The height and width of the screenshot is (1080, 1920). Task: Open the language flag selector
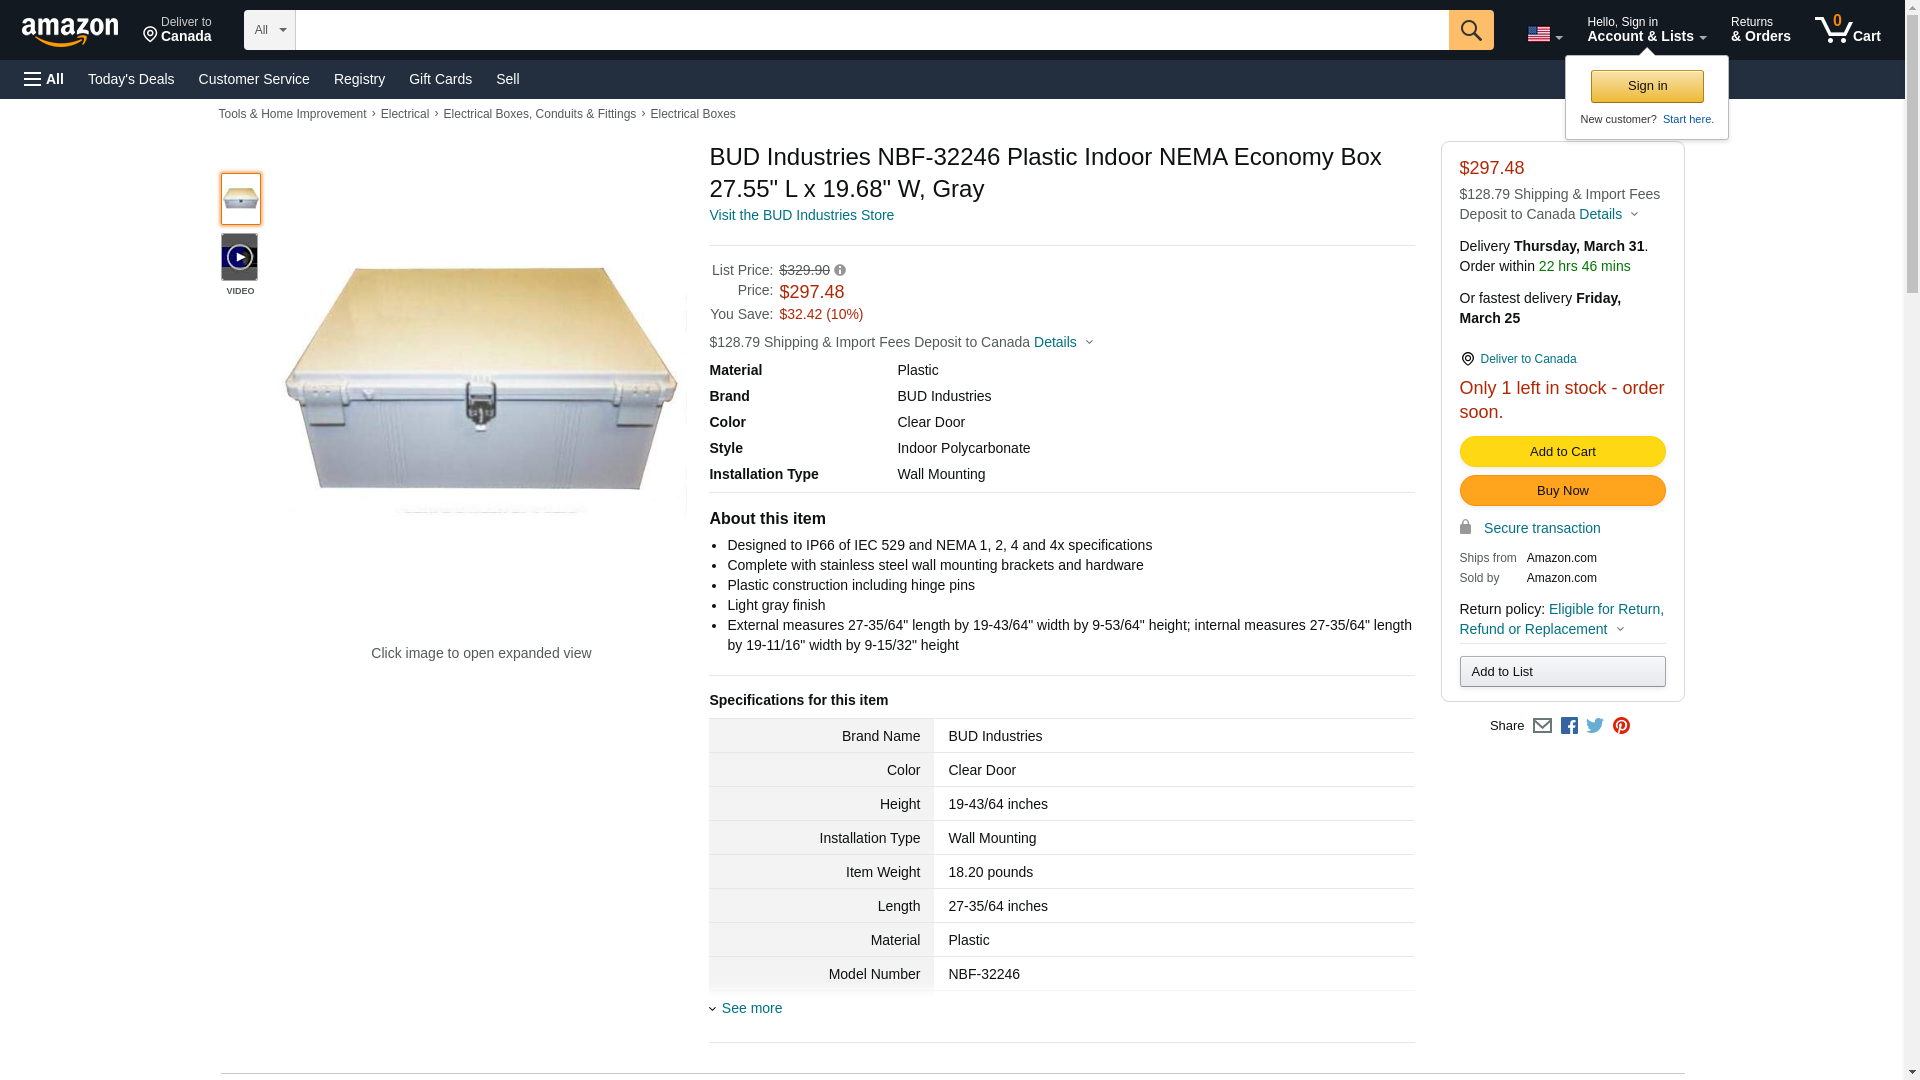(x=1544, y=34)
